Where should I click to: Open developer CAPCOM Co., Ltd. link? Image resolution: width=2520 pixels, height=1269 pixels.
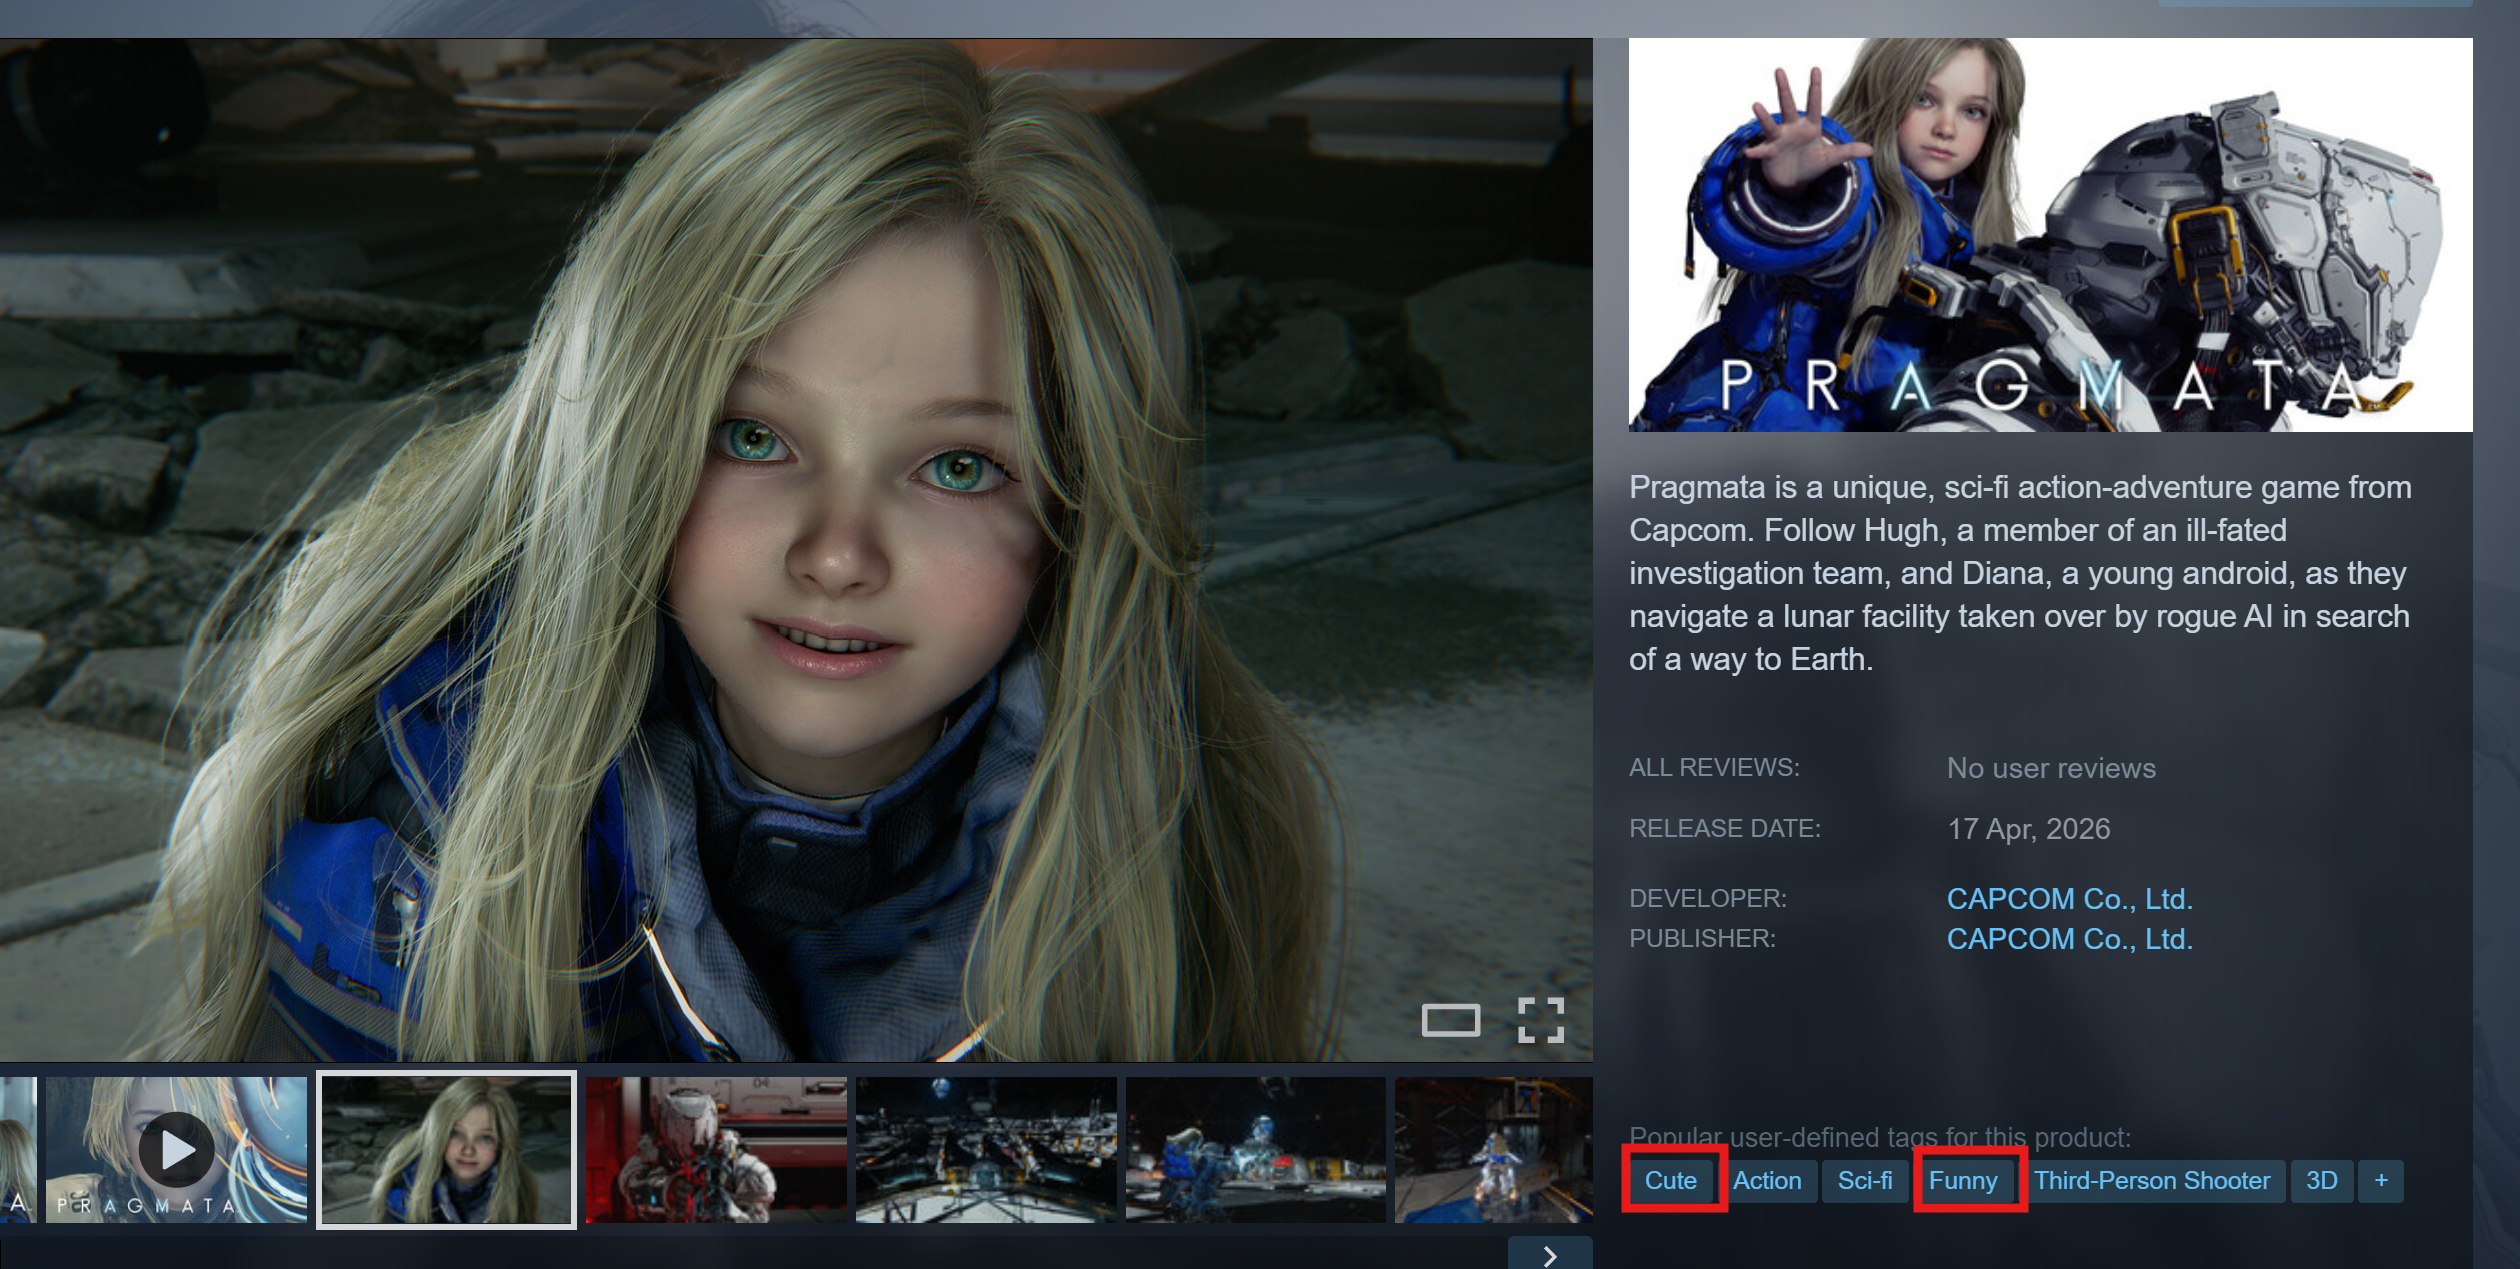tap(2069, 899)
